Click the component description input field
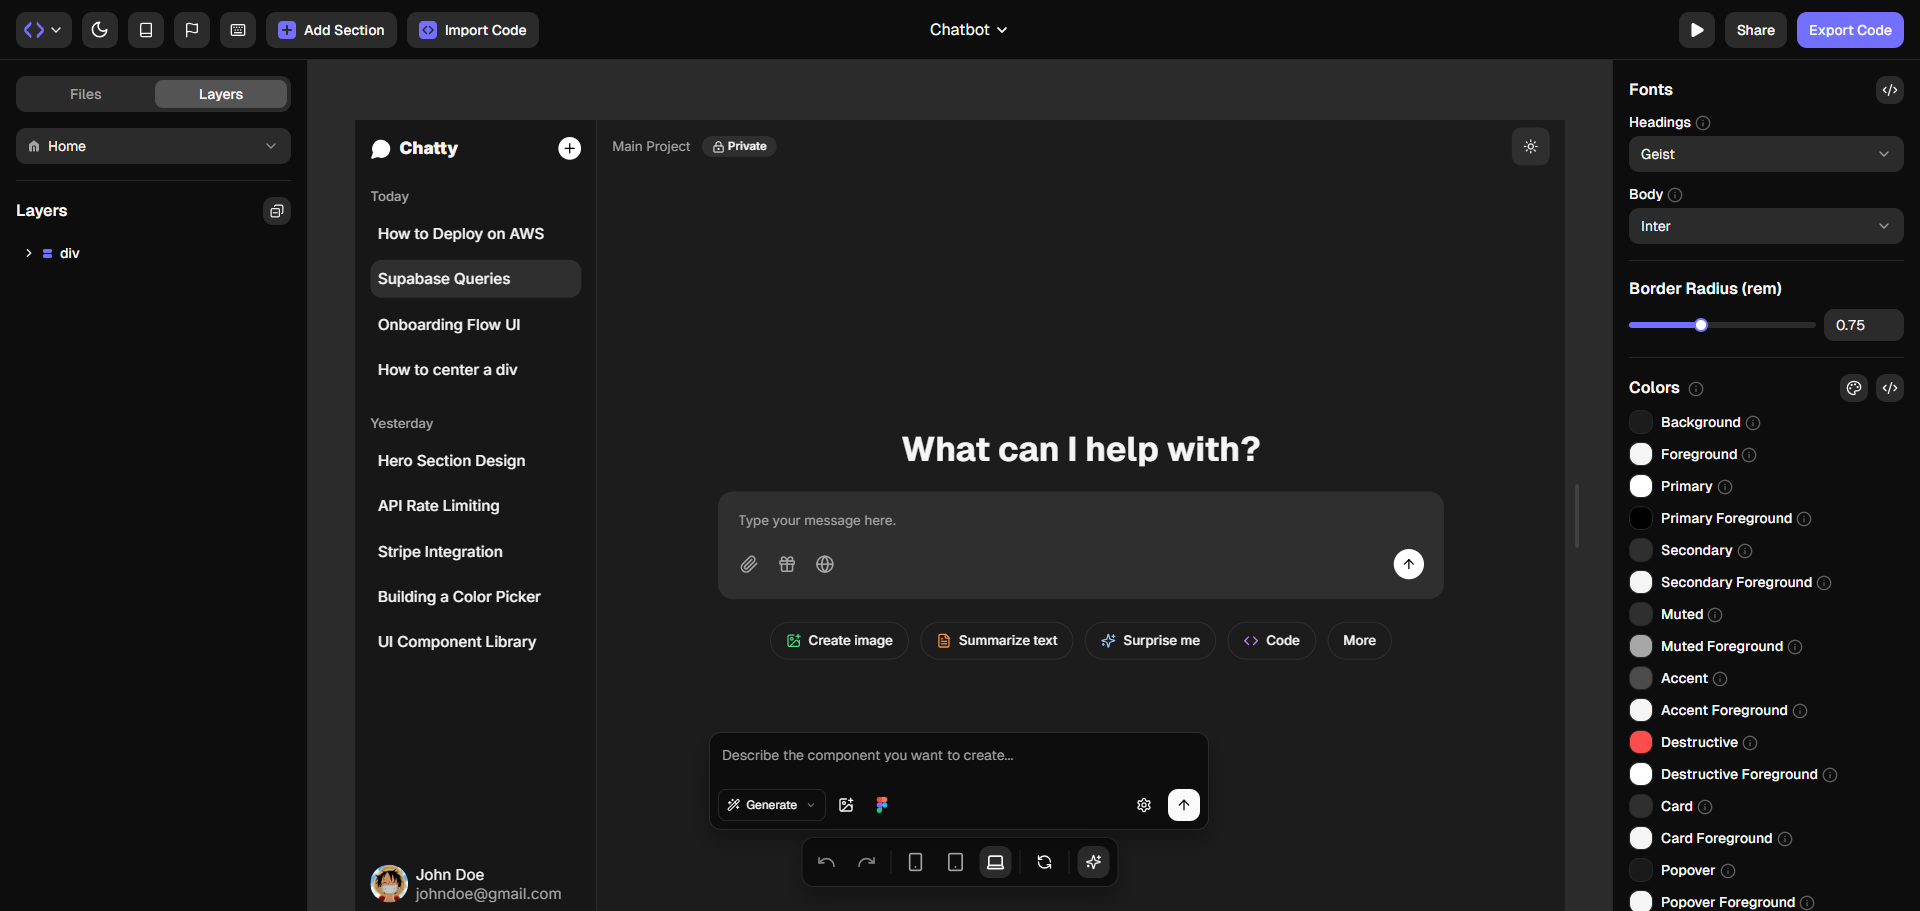This screenshot has width=1920, height=911. tap(957, 756)
